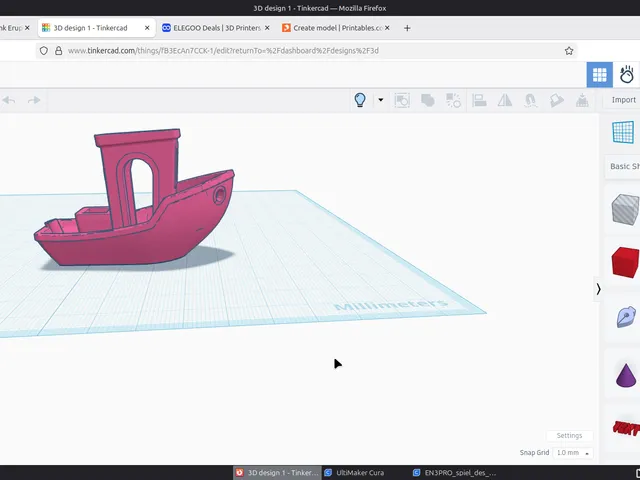Click the Show all lightbulb icon
640x480 pixels.
coord(360,100)
